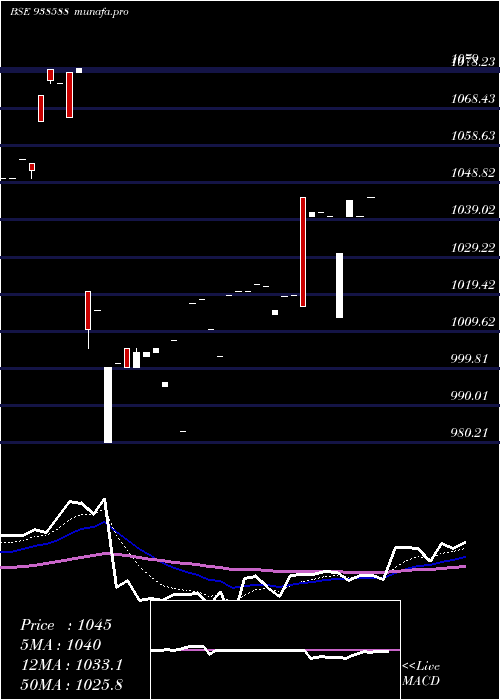Image resolution: width=500 pixels, height=700 pixels.
Task: Click the tall white candle dropping to 980.21
Action: (108, 405)
